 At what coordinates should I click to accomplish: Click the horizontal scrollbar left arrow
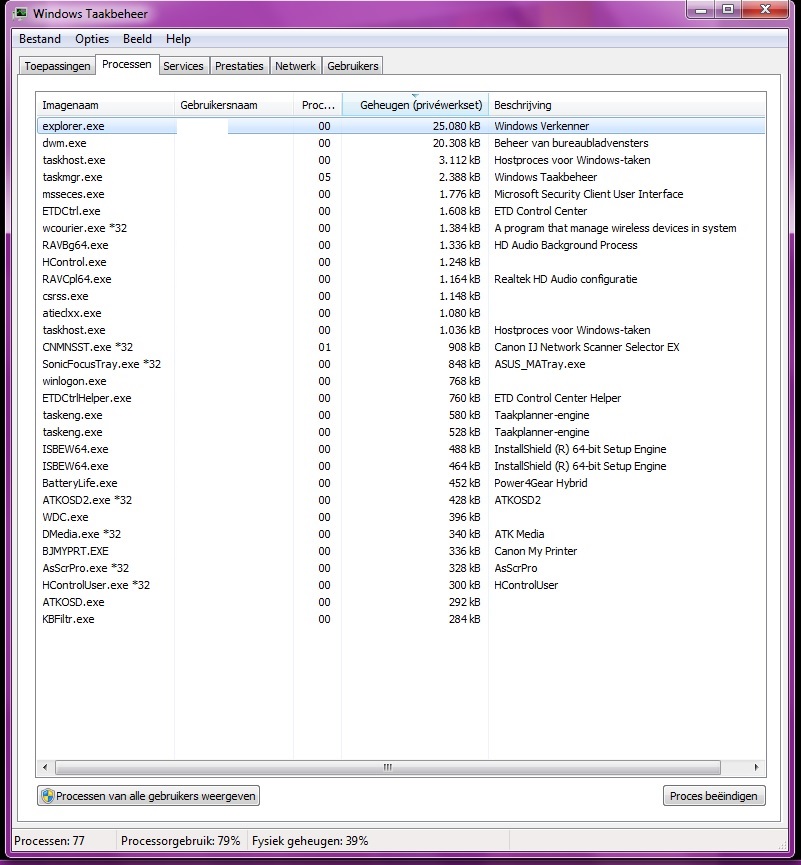(x=45, y=767)
